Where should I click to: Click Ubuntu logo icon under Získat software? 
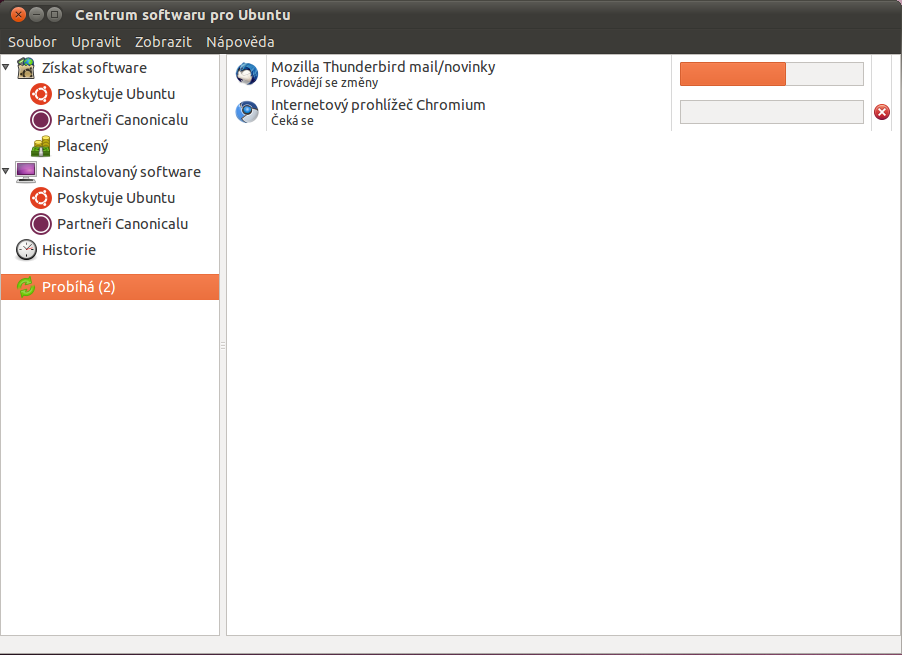pos(41,94)
